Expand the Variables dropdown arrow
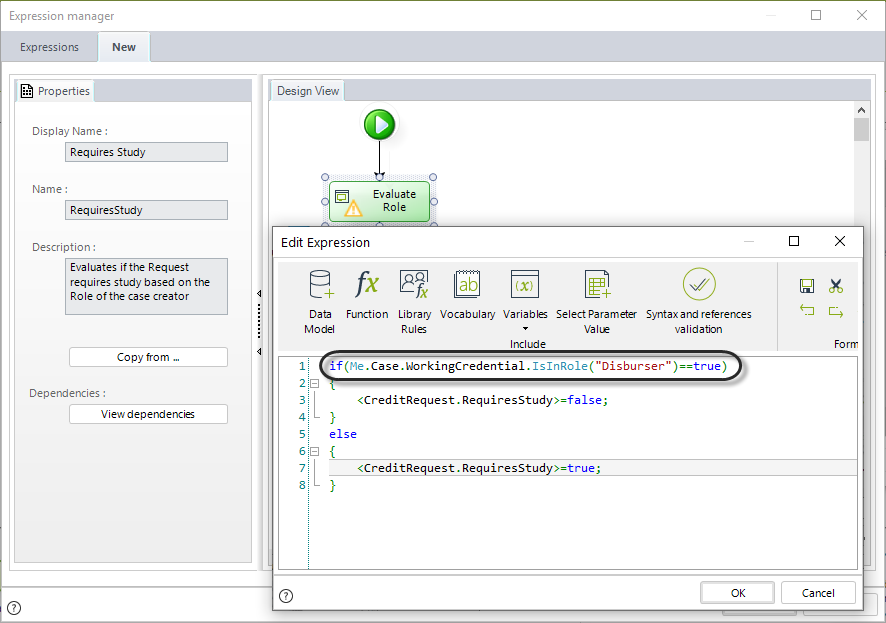Viewport: 886px width, 623px height. pos(525,329)
